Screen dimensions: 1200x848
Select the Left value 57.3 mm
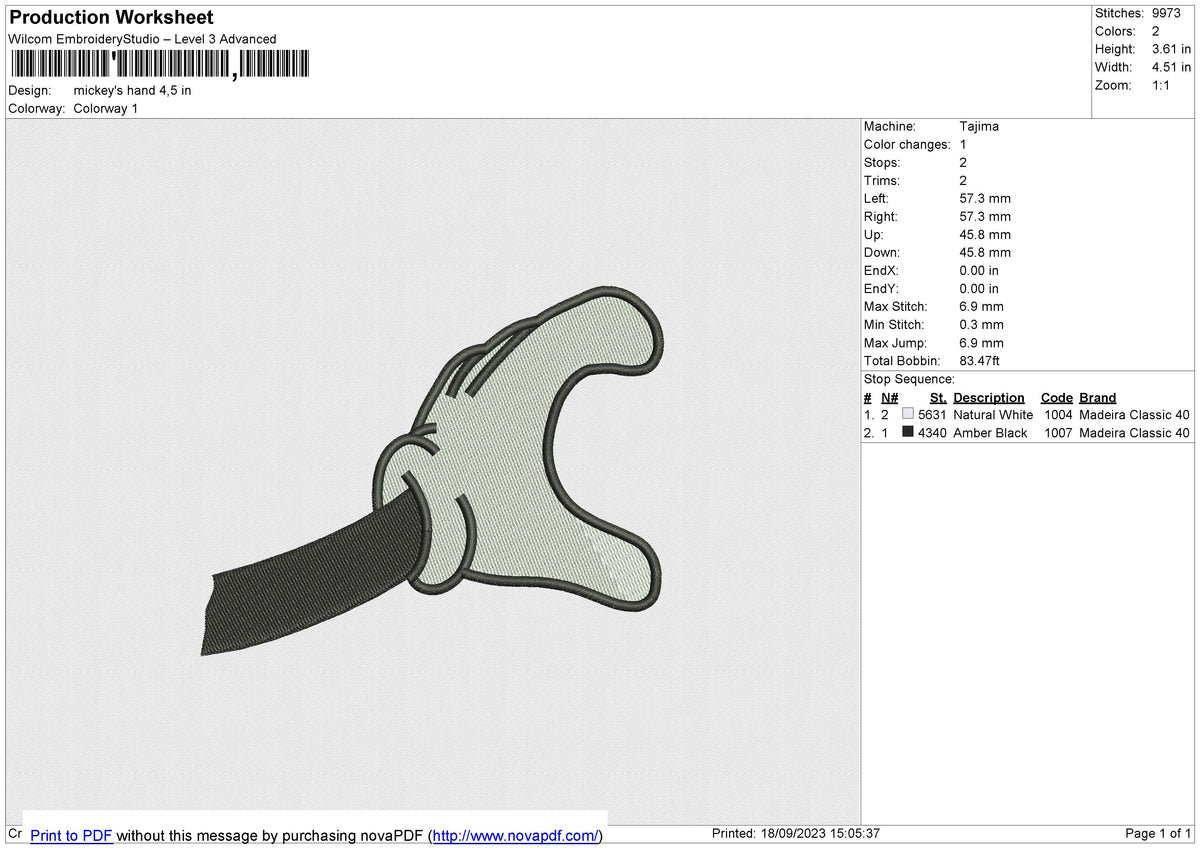985,199
